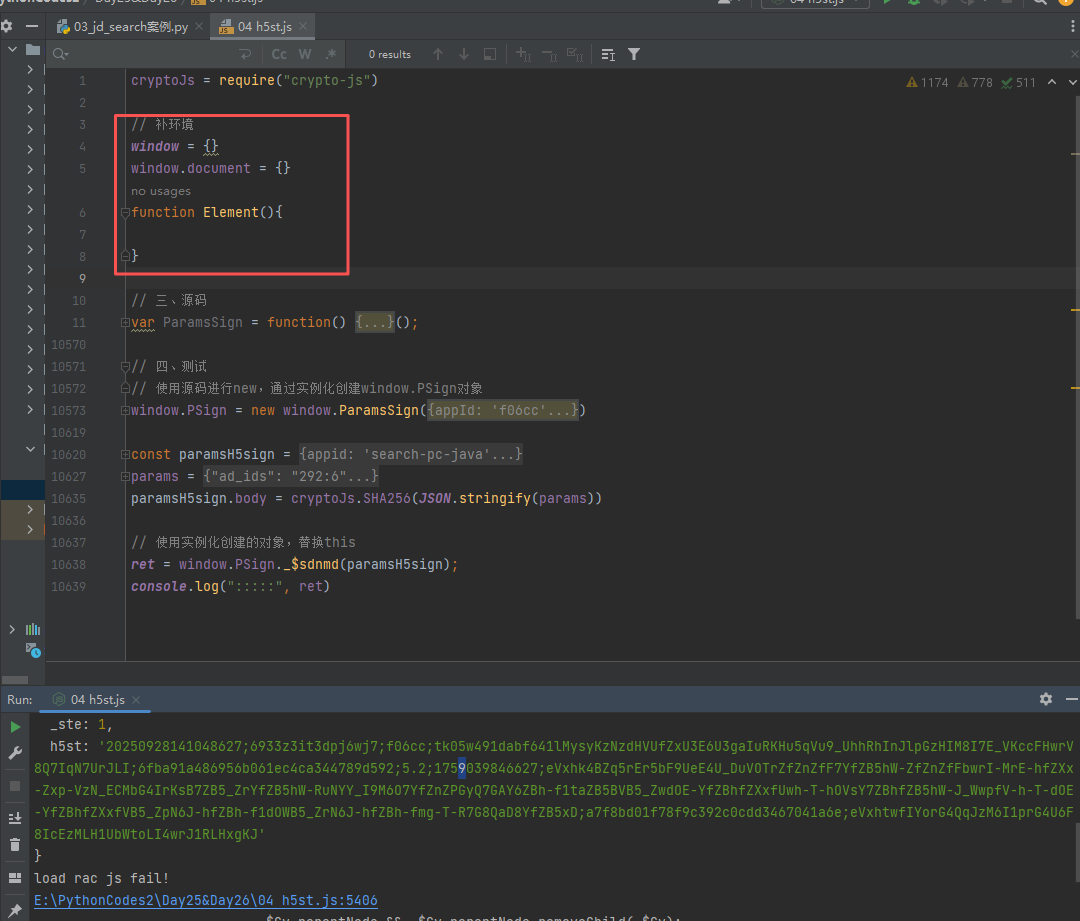Unselect the last occurrence
This screenshot has height=921, width=1080.
[x=550, y=54]
